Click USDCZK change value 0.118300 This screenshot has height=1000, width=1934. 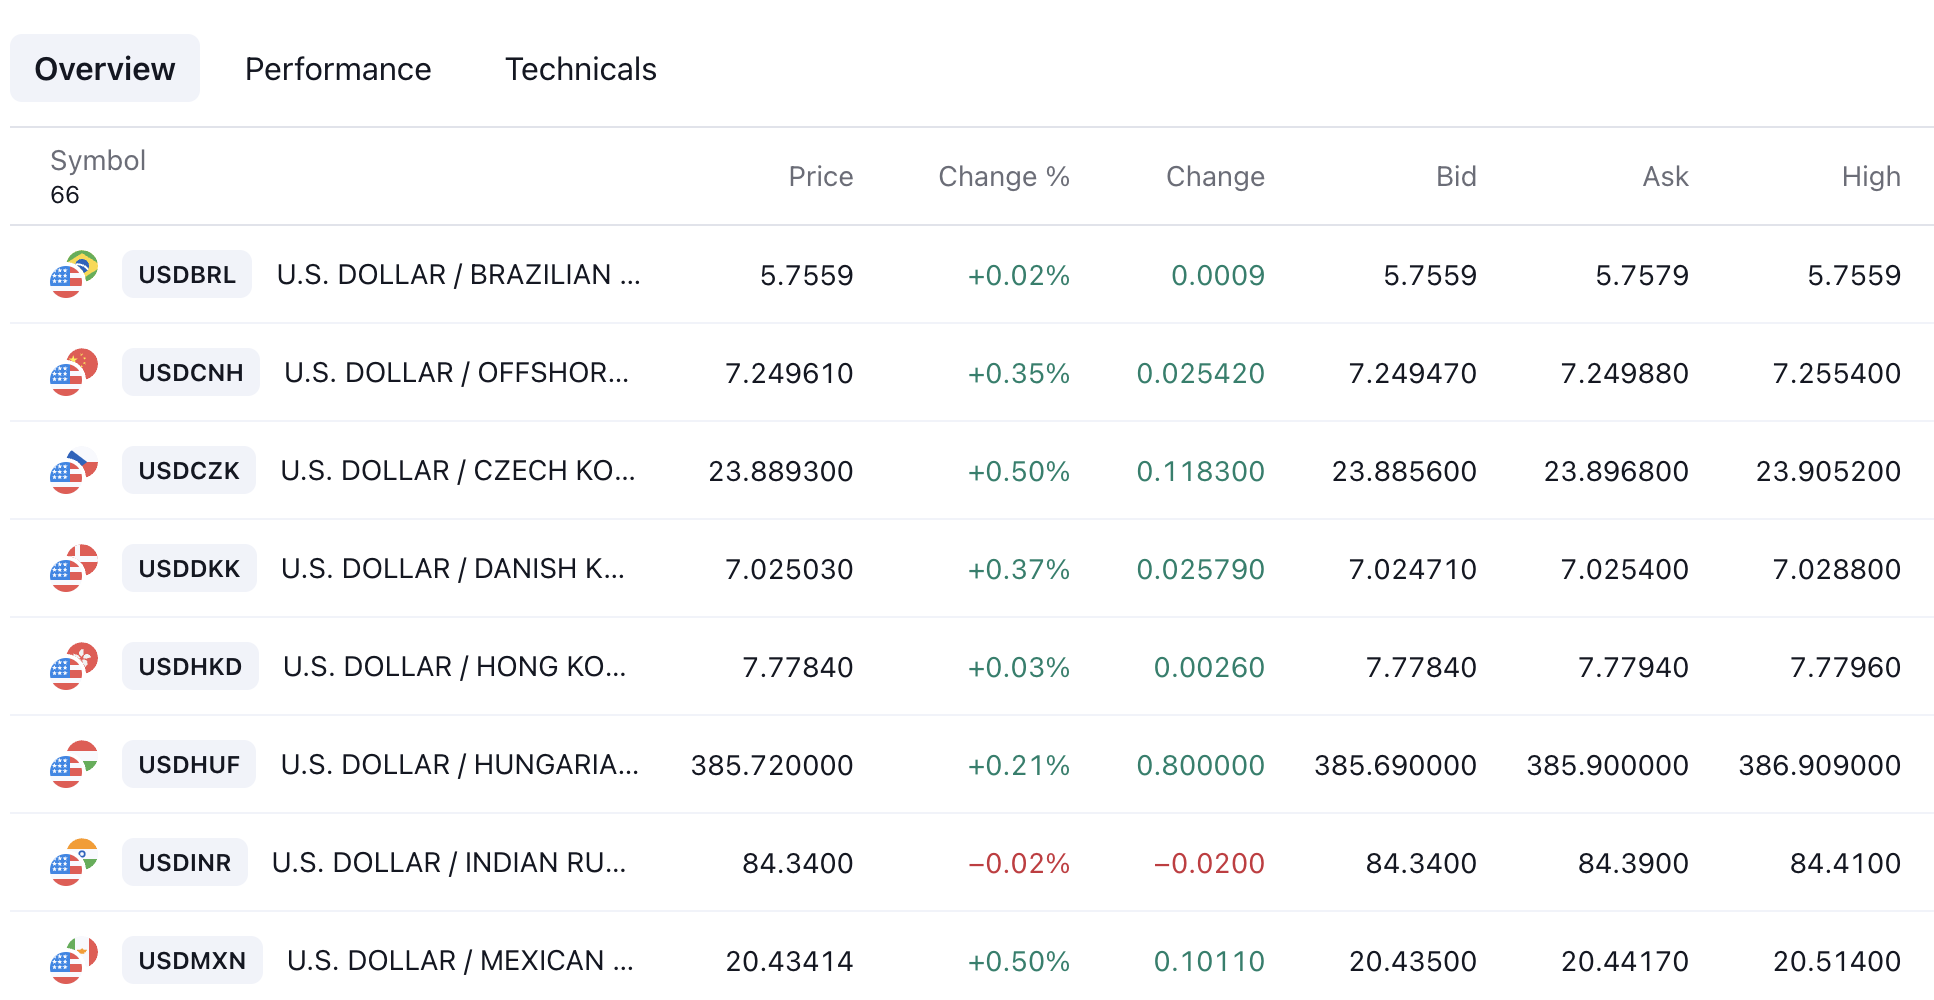click(1201, 471)
